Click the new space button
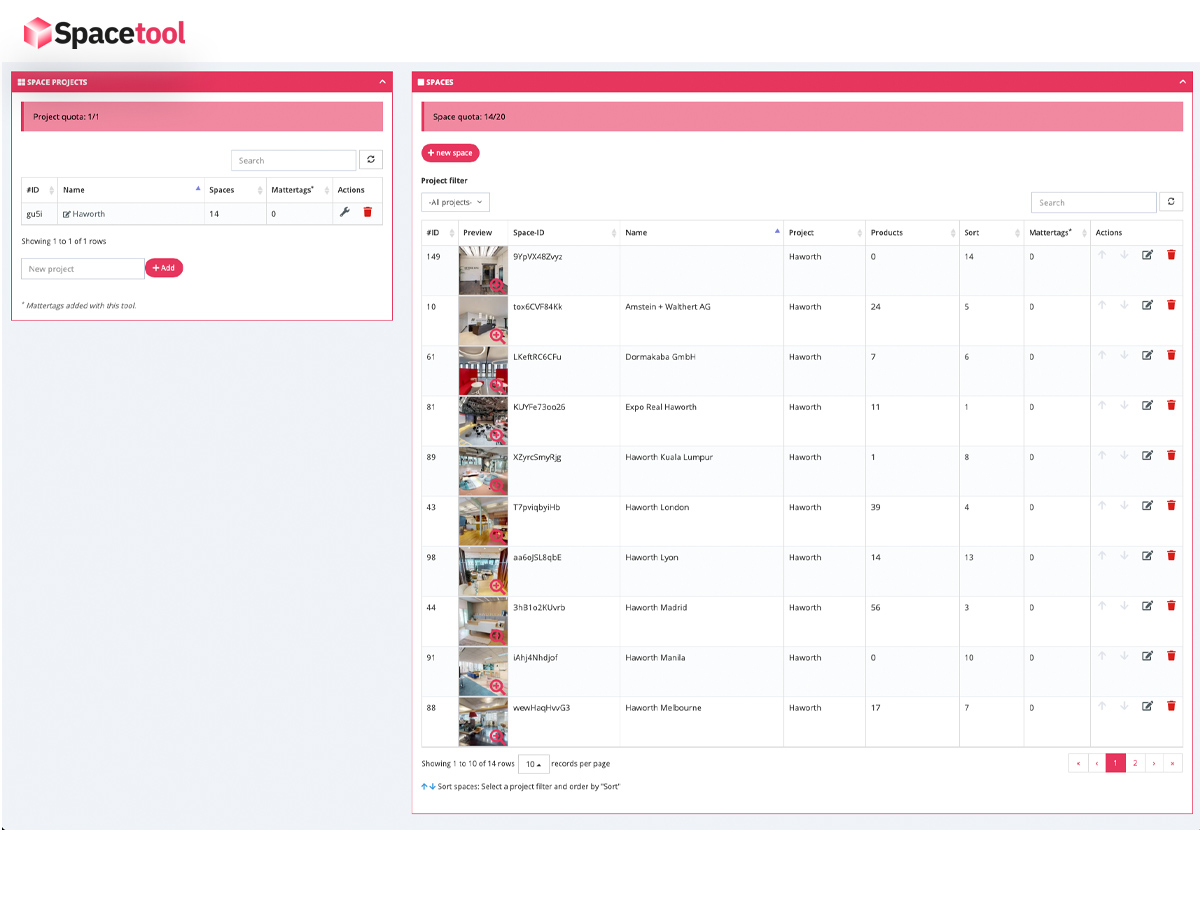 coord(450,153)
